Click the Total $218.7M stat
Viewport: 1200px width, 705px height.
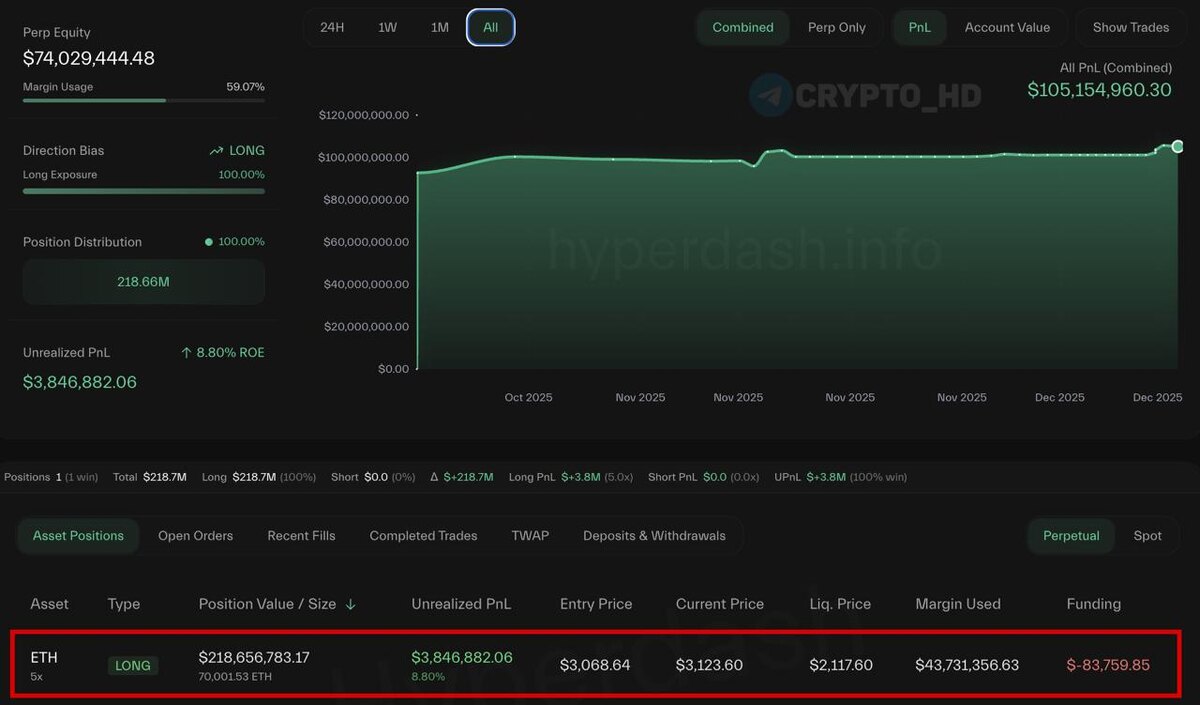point(150,477)
